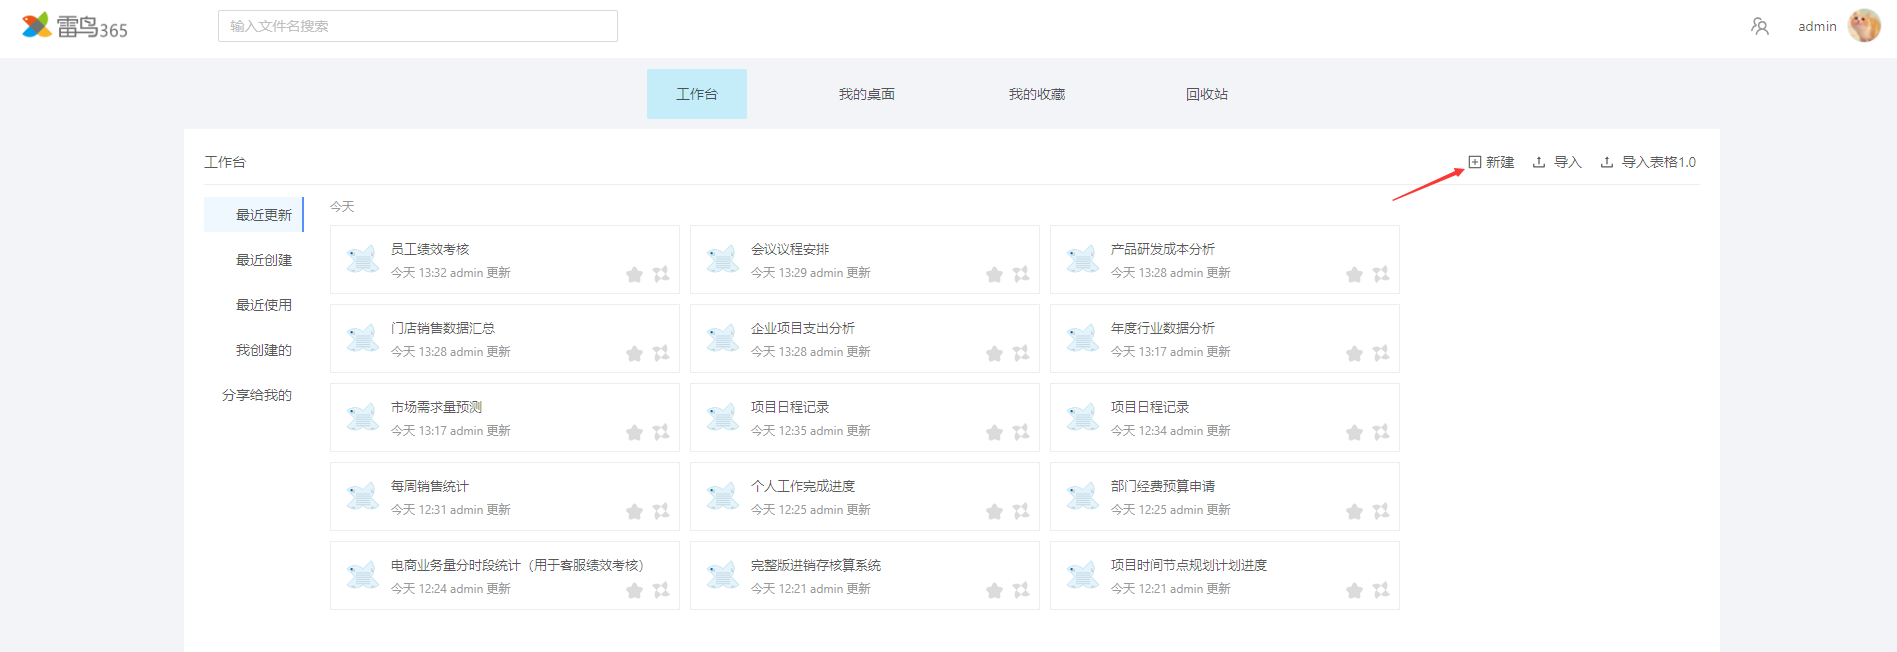Image resolution: width=1897 pixels, height=652 pixels.
Task: Click the pin icon on 完整版进销存核算系统 card
Action: (x=1021, y=590)
